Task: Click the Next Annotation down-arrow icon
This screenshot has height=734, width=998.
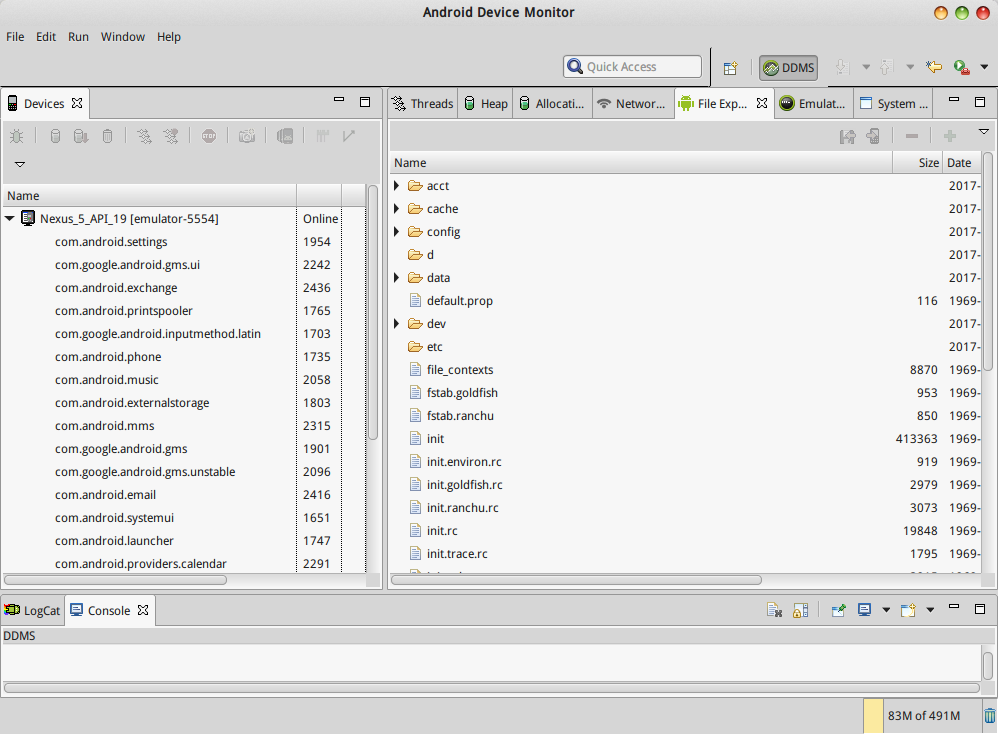Action: point(841,67)
